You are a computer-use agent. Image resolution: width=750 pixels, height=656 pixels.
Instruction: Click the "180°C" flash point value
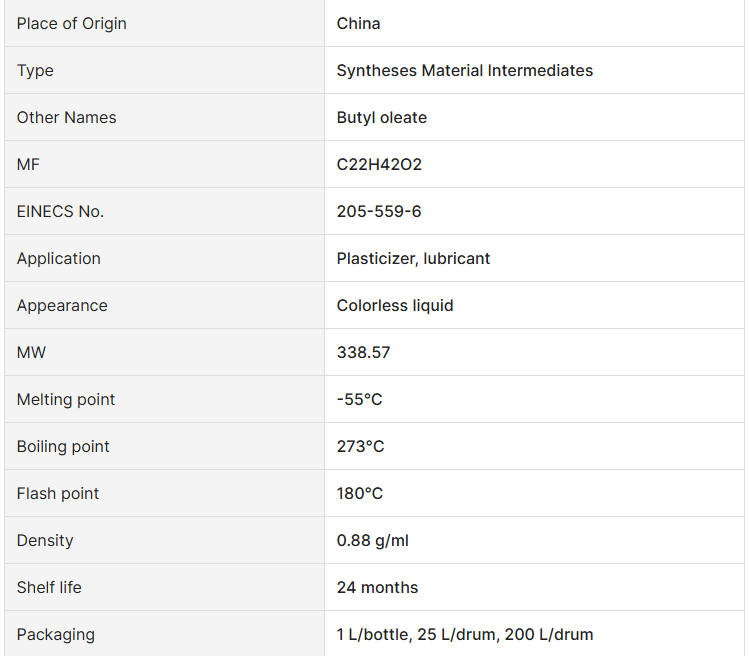click(359, 493)
